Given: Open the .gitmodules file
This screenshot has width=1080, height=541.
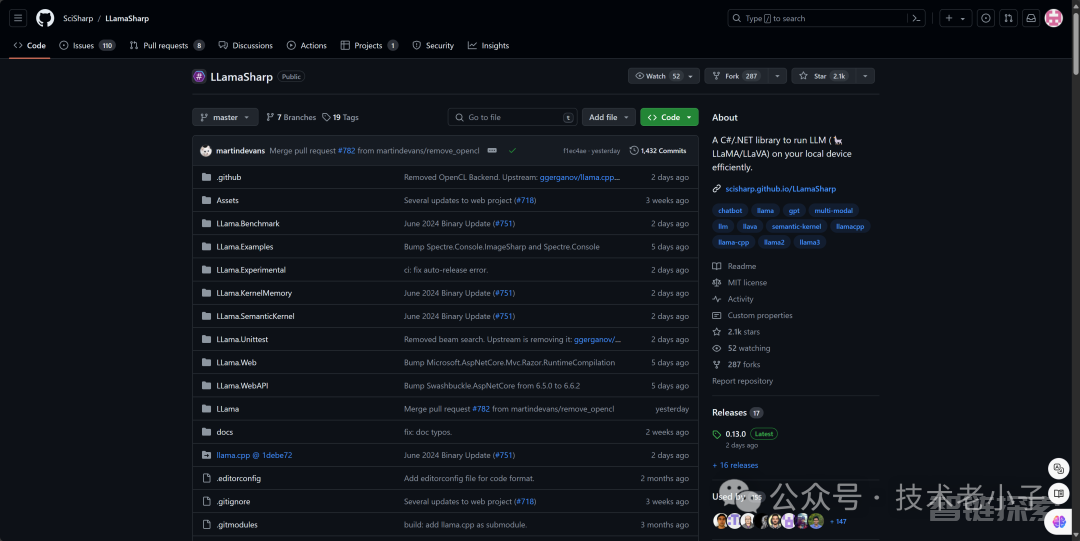Looking at the screenshot, I should [x=237, y=524].
